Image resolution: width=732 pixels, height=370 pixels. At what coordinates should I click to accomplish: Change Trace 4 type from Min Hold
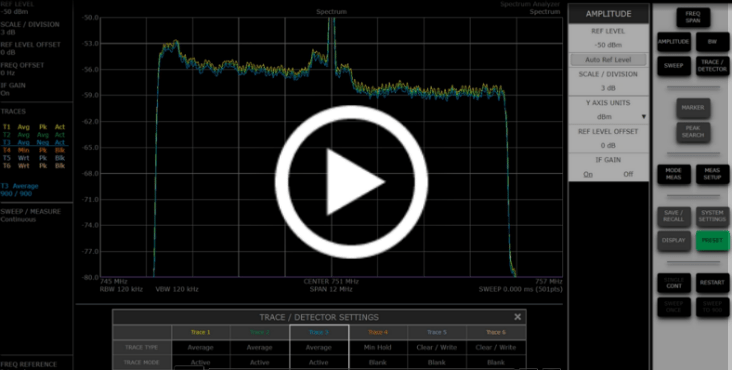378,348
